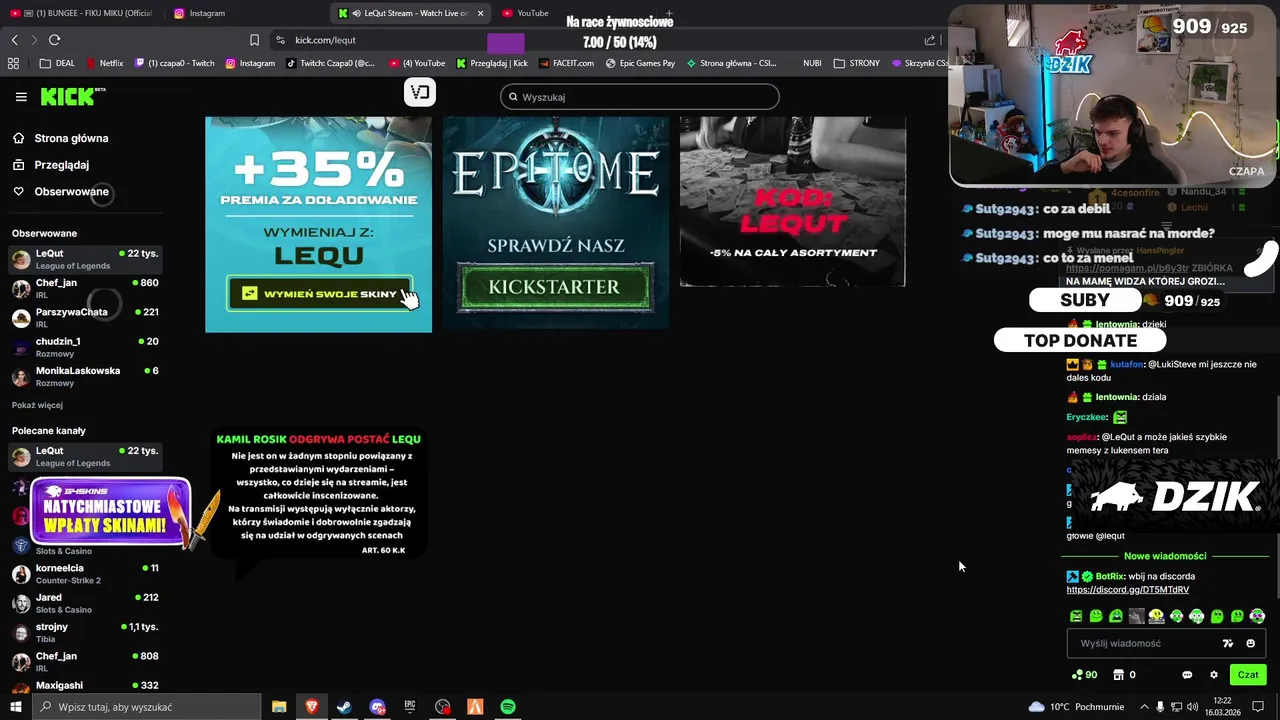Expand followed list with Pokaż więcej
Screen dimensions: 1280x720
tap(37, 405)
